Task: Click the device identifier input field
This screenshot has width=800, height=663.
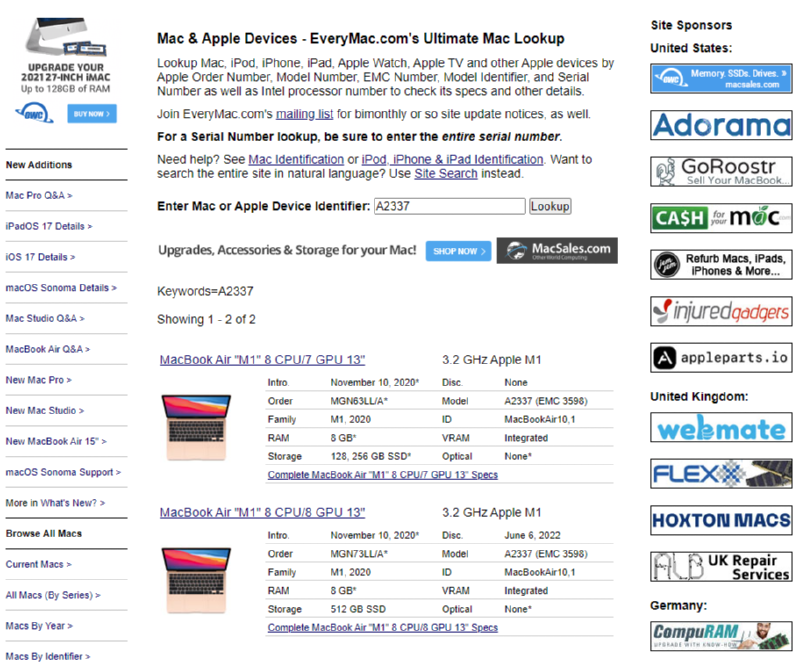Action: [448, 206]
